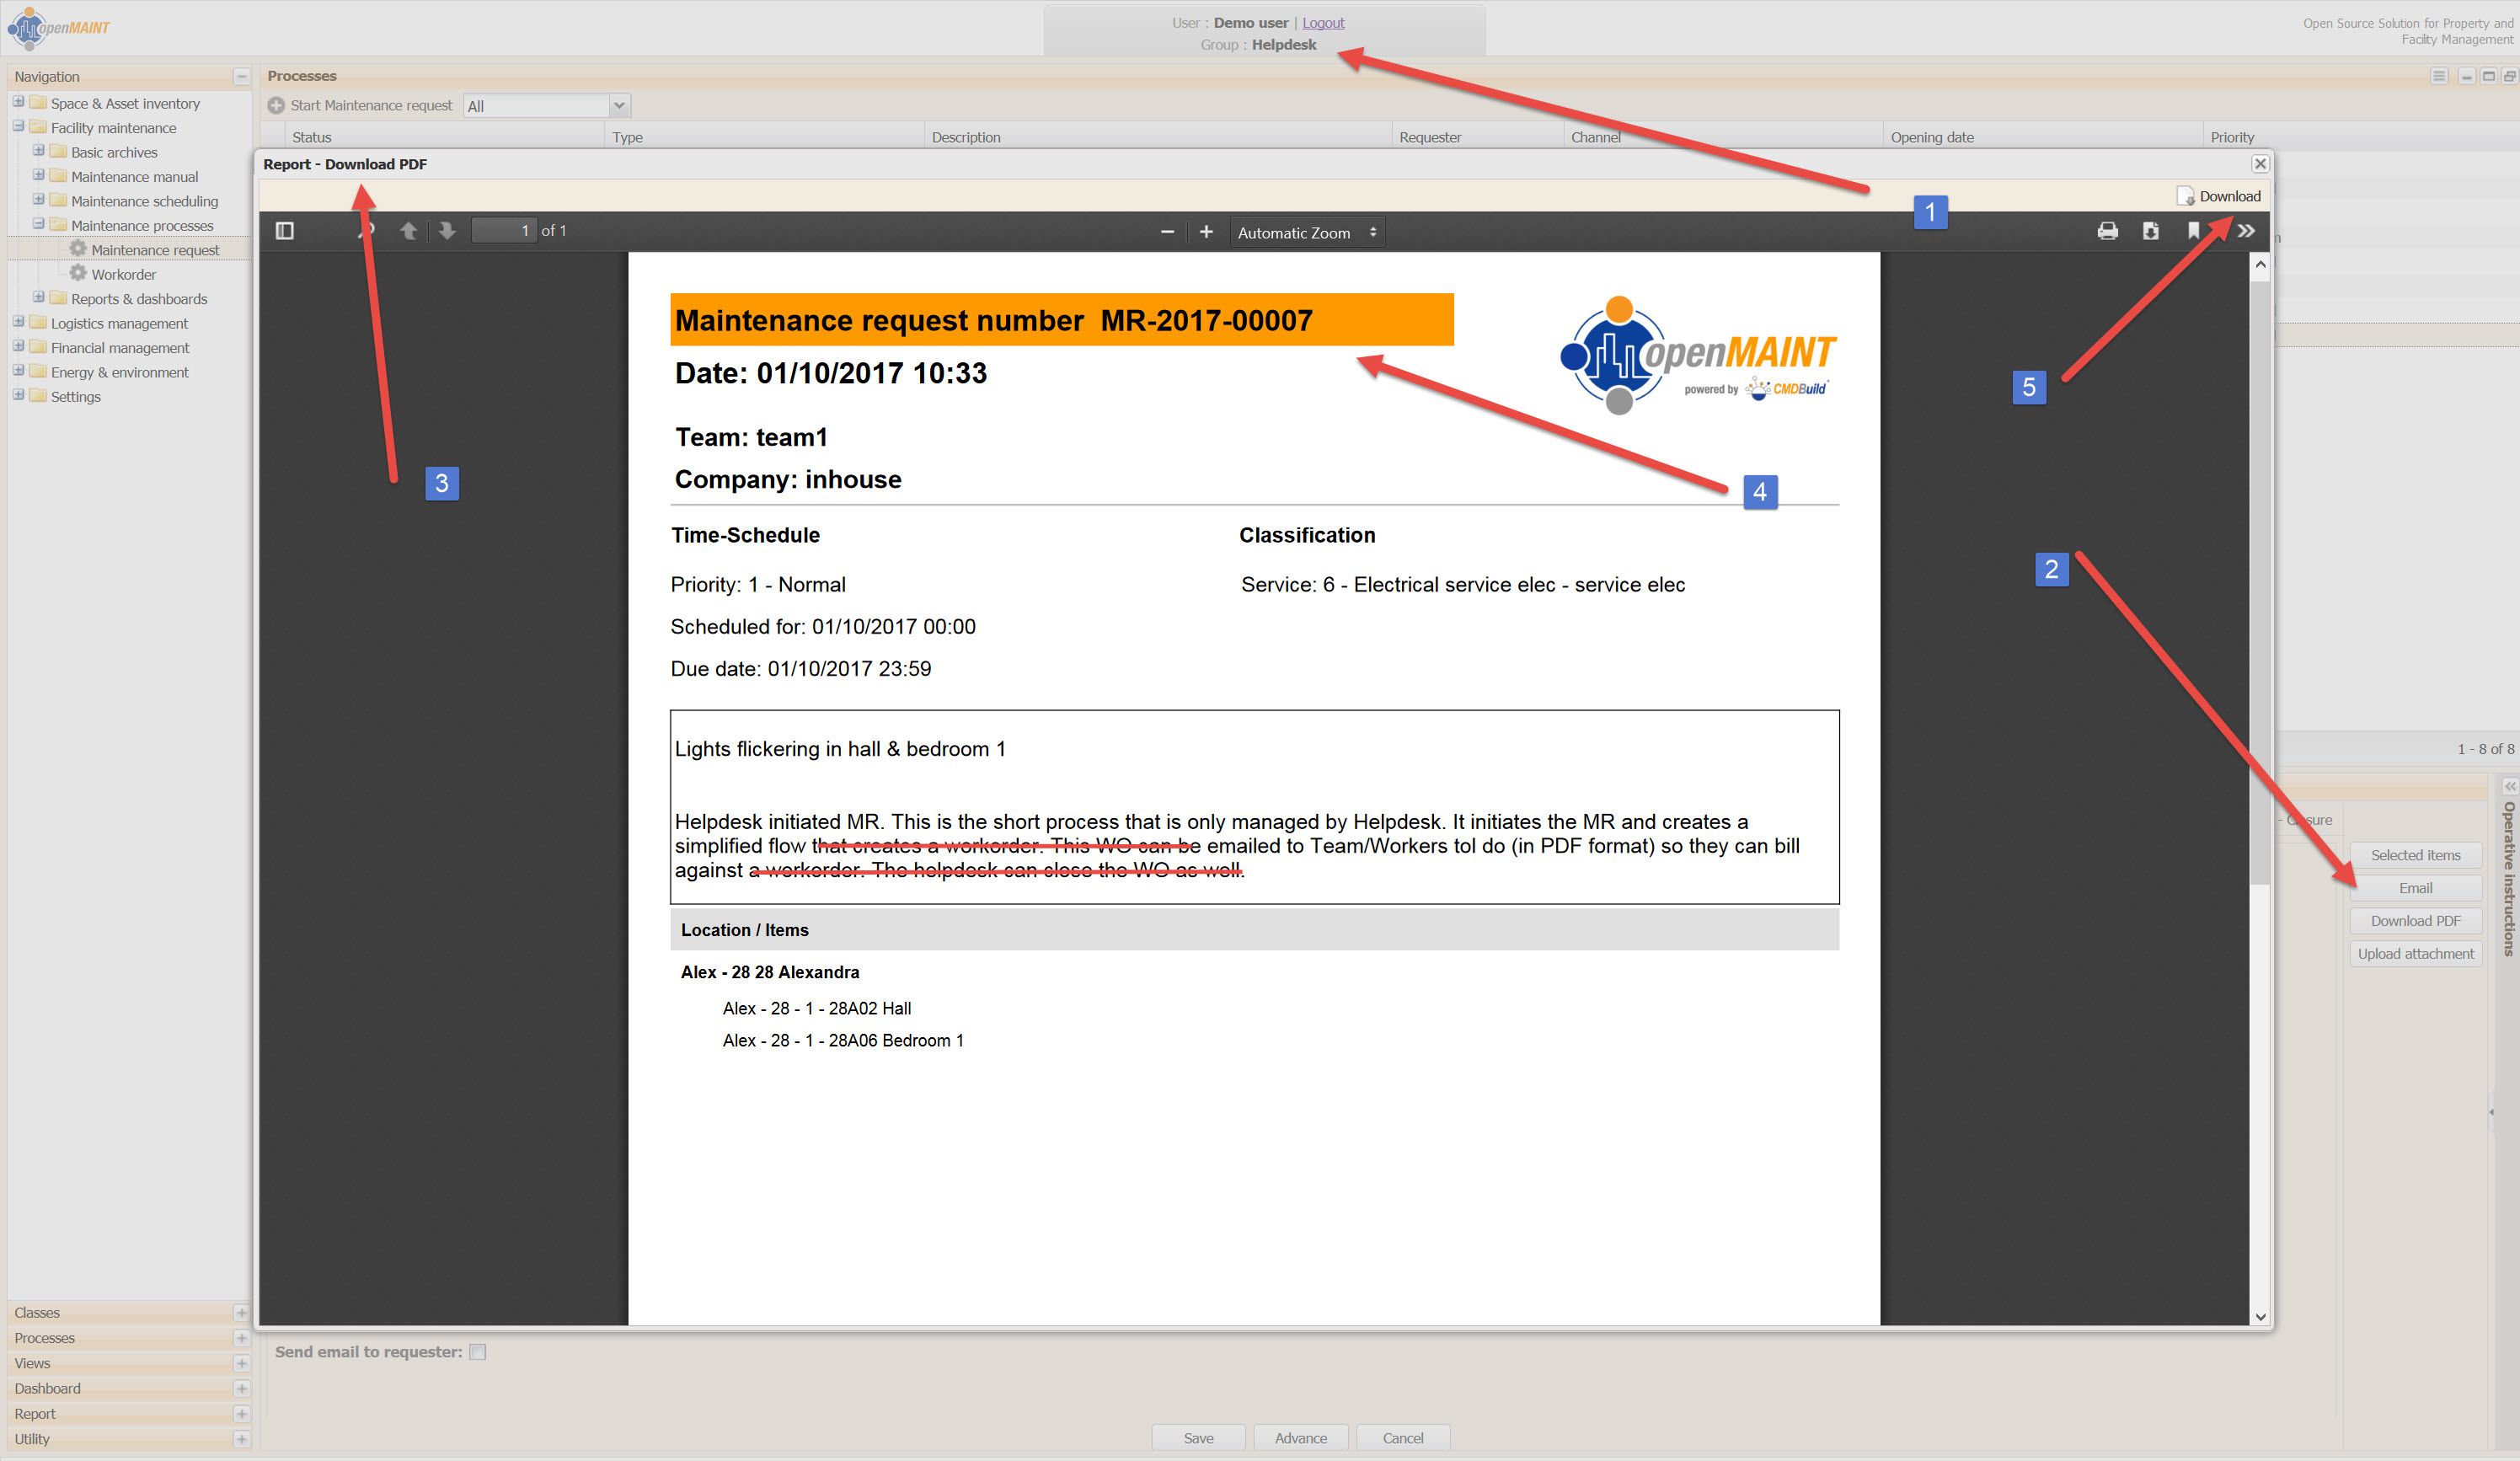Zoom in the PDF document
2520x1461 pixels.
1206,232
